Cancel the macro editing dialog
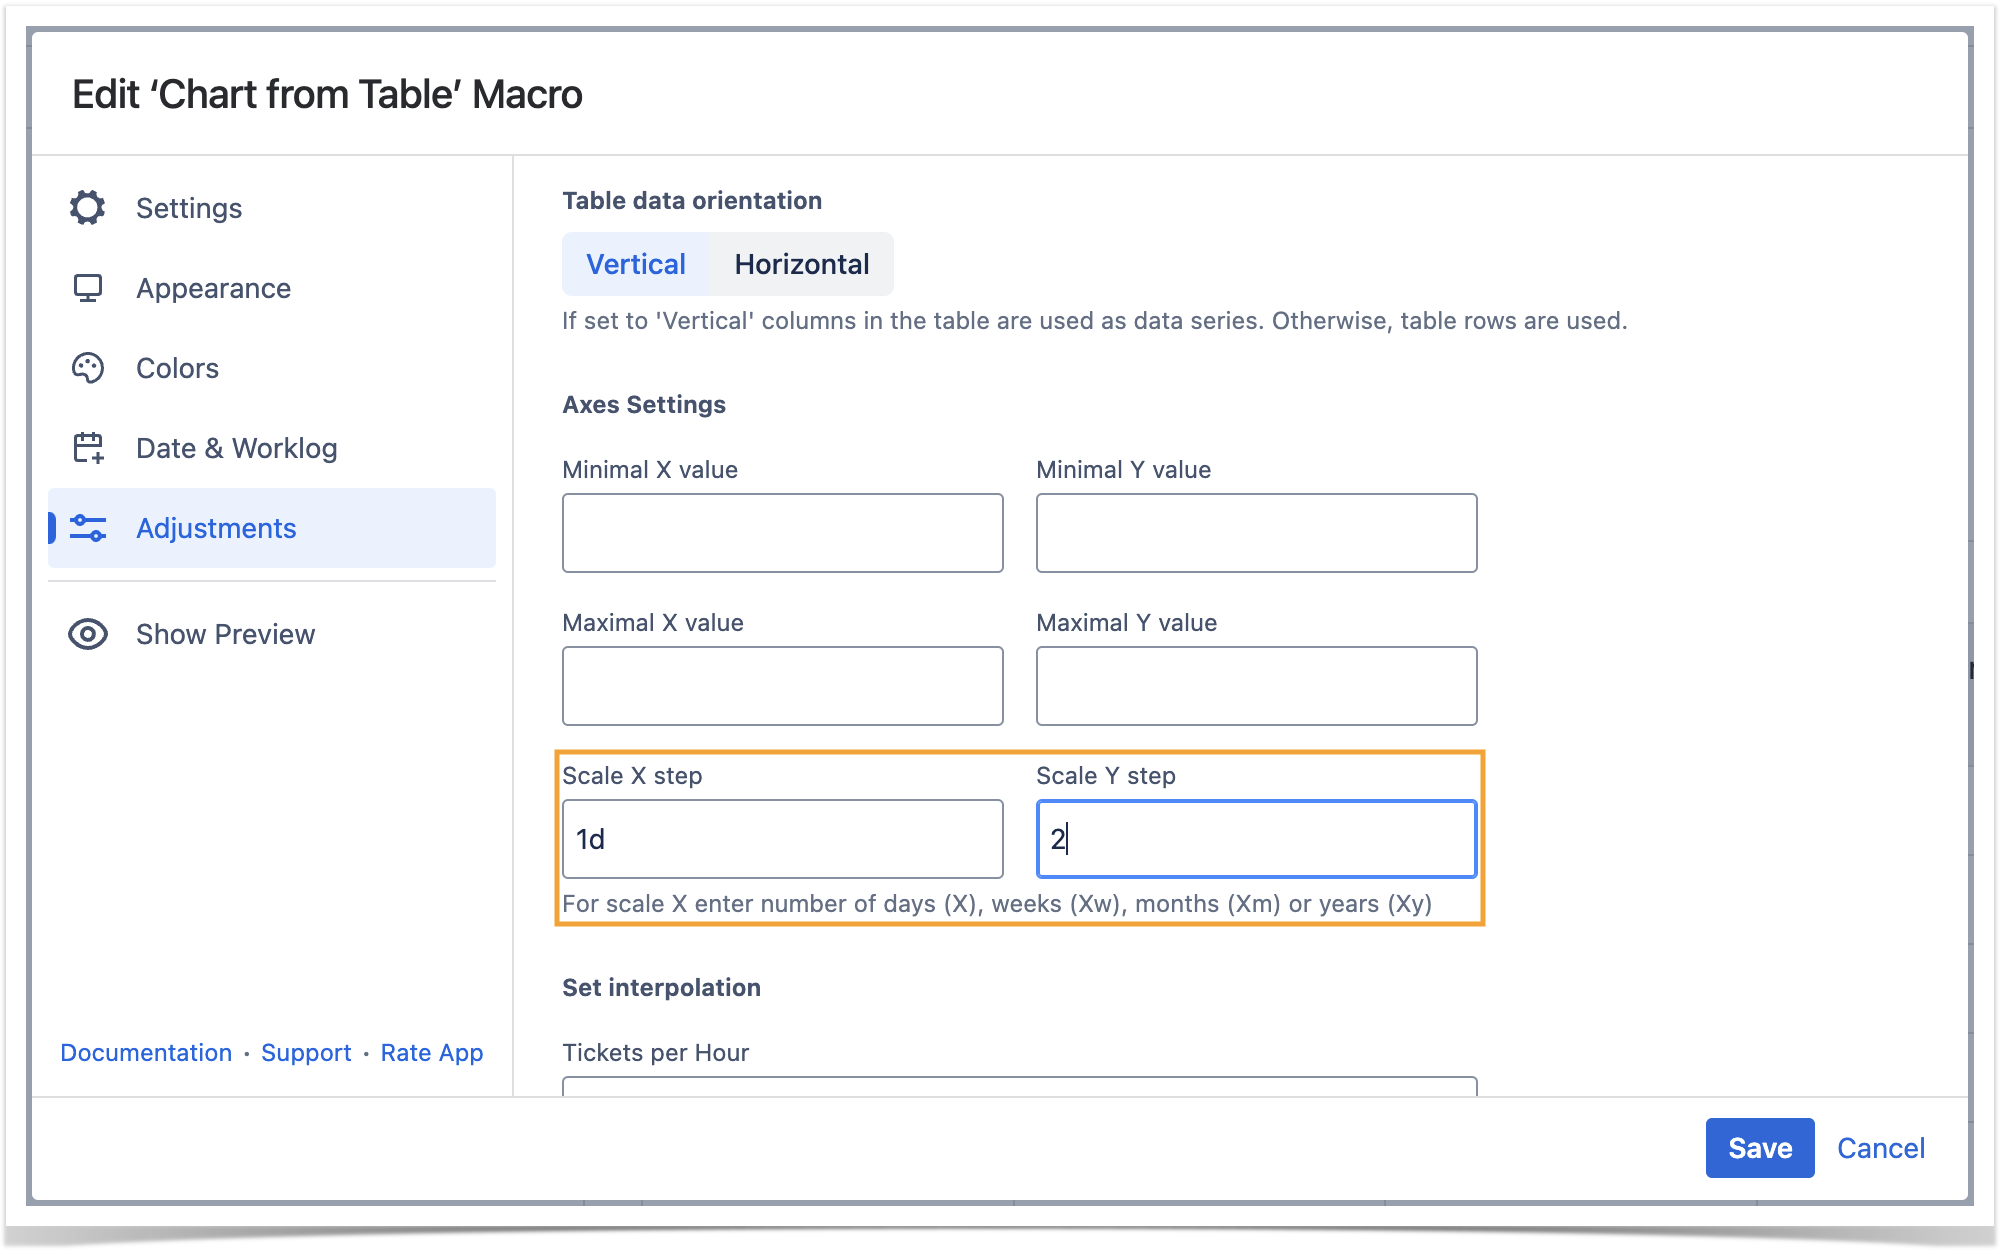This screenshot has width=2008, height=1255. (x=1880, y=1148)
